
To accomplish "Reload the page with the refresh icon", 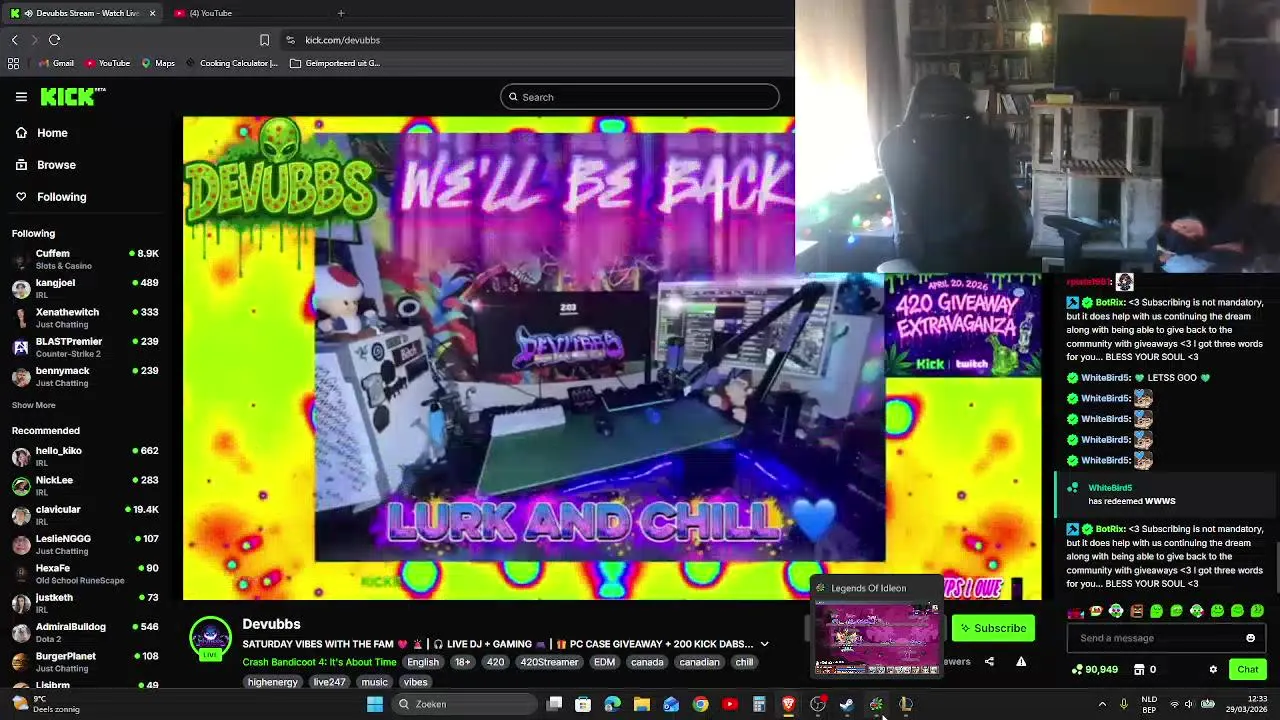I will point(54,40).
